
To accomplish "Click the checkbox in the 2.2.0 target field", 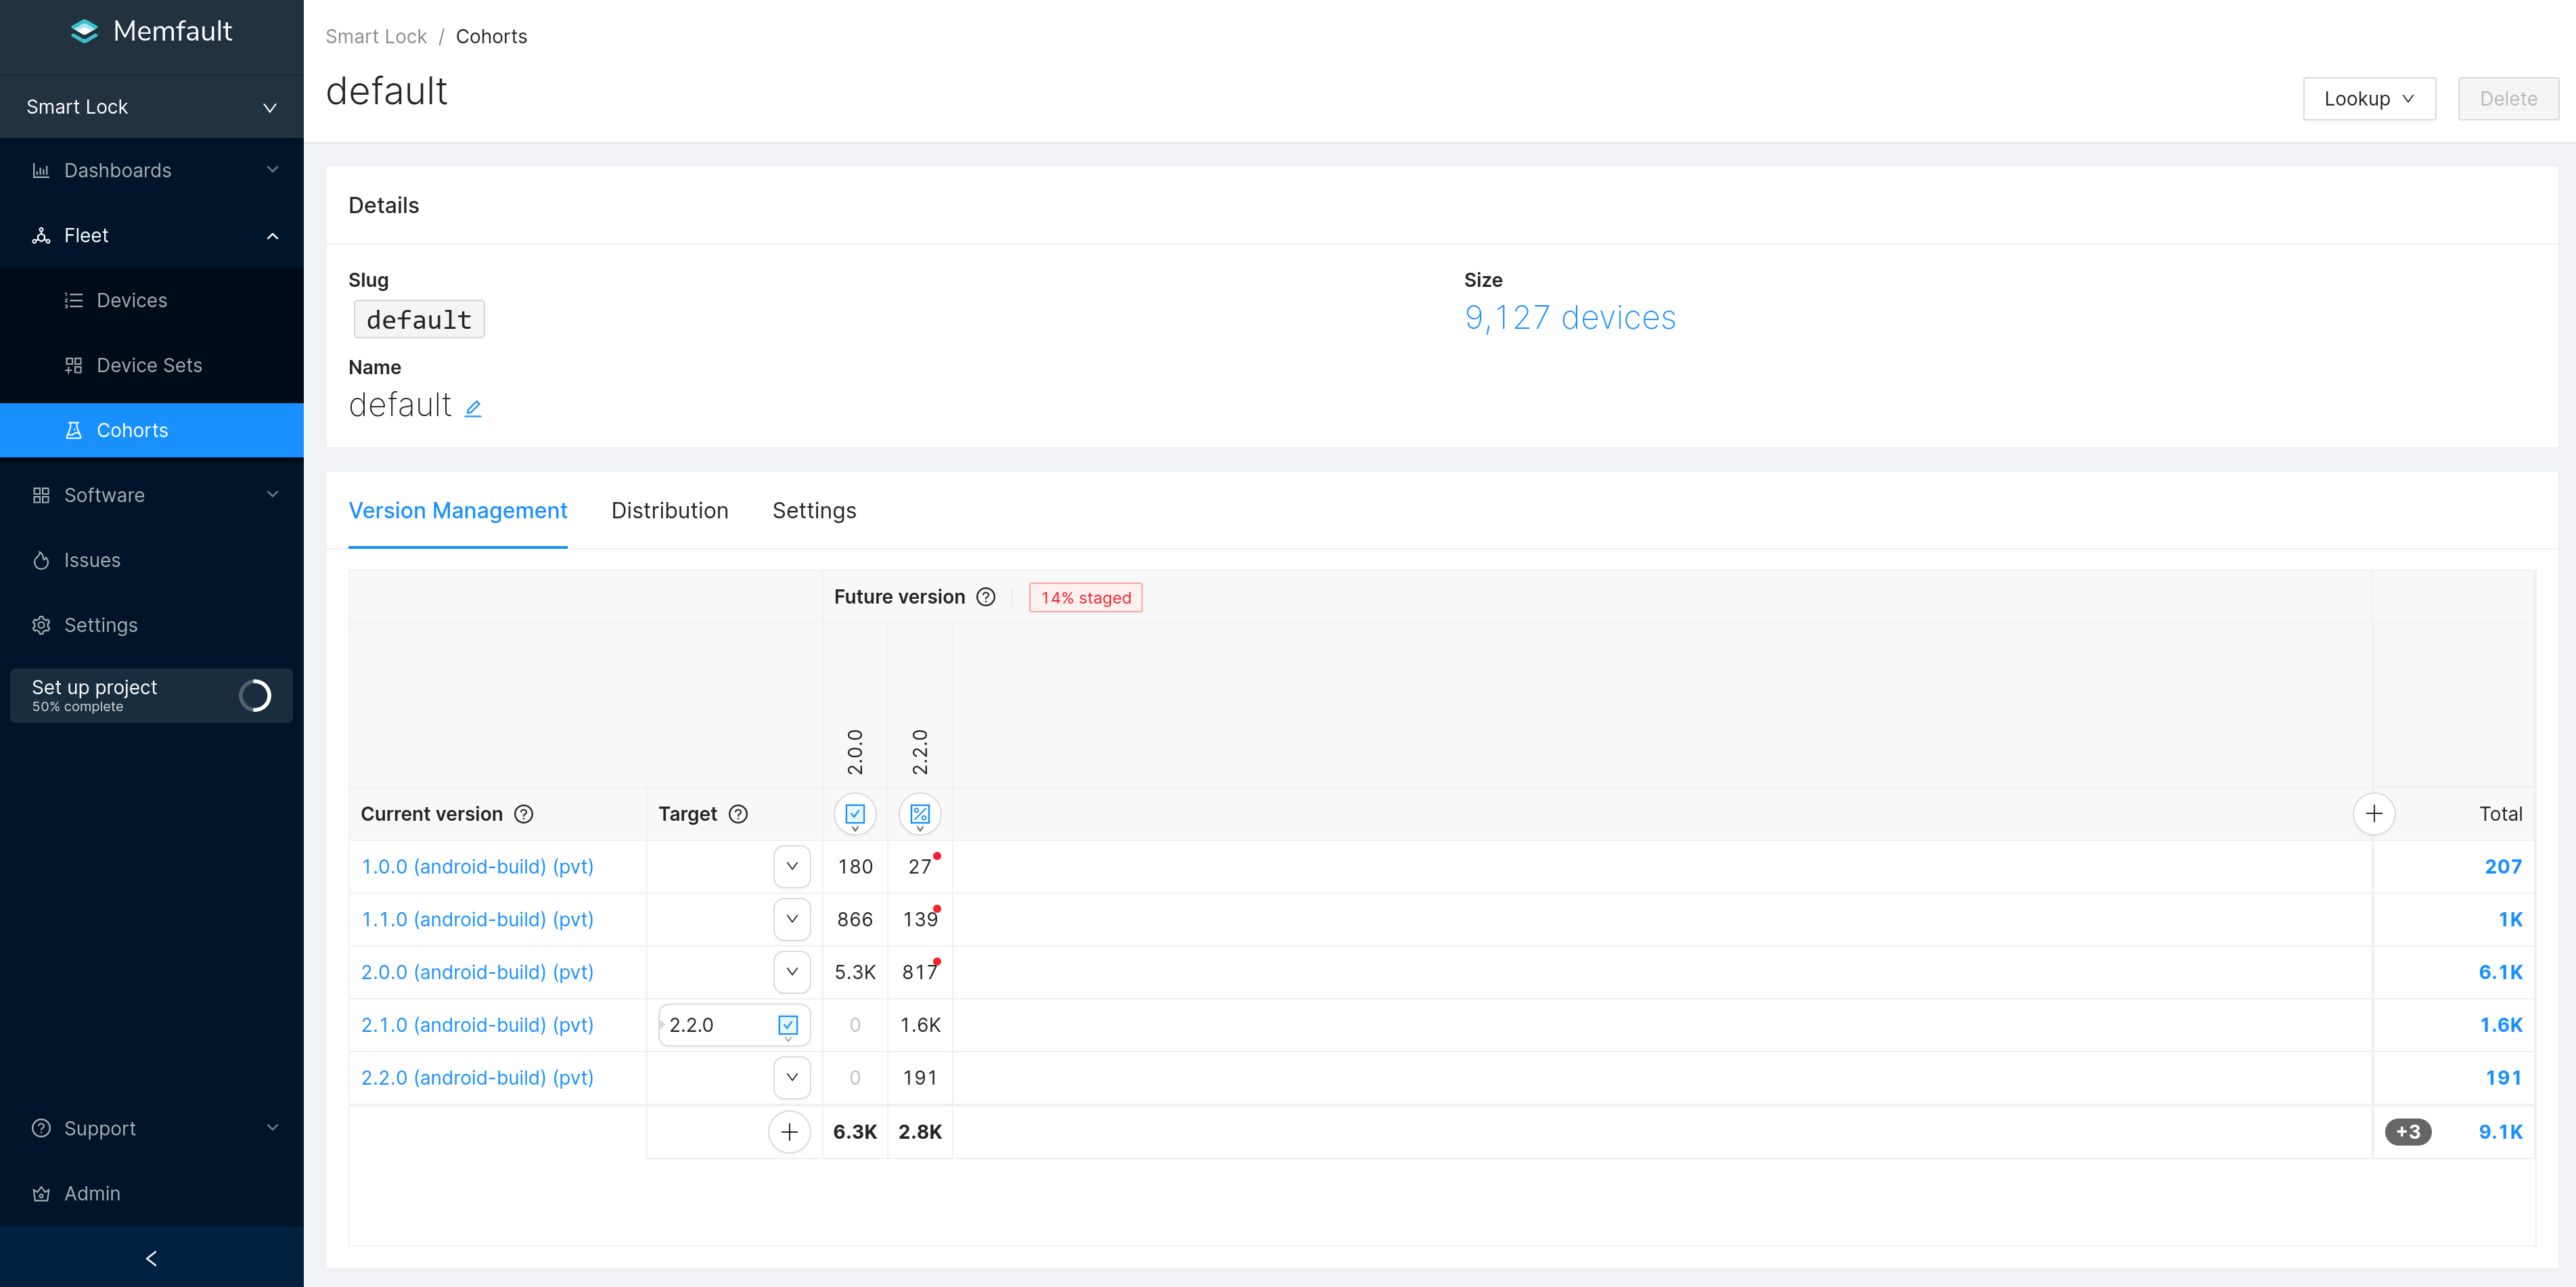I will (x=788, y=1025).
